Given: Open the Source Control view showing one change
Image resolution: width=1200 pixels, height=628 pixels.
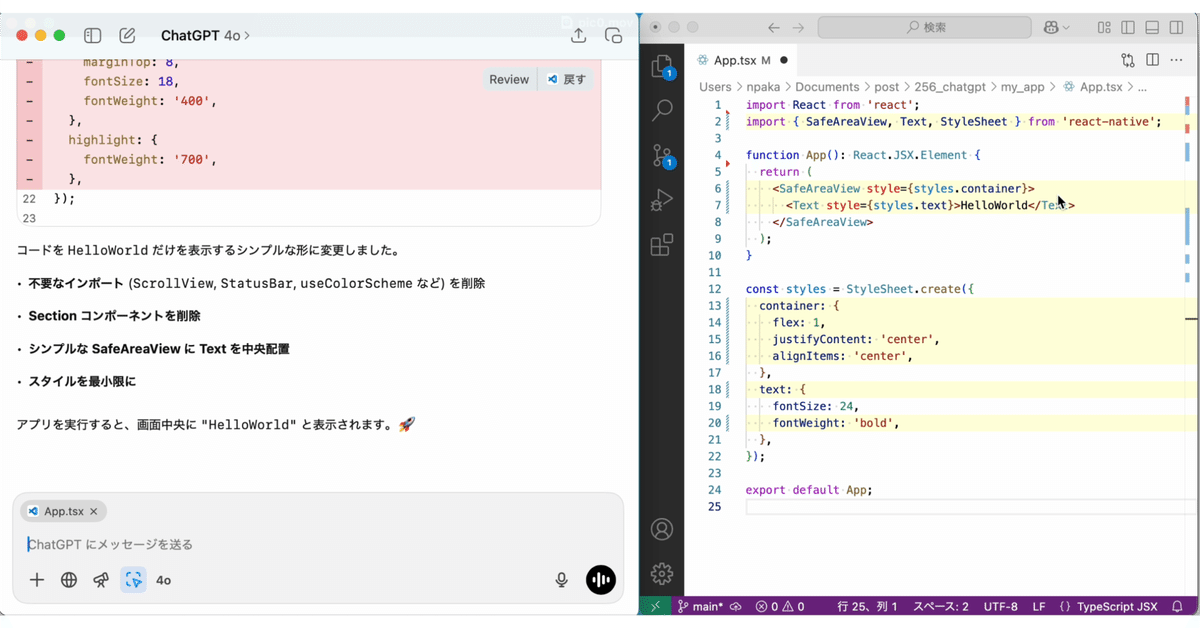Looking at the screenshot, I should pos(662,155).
